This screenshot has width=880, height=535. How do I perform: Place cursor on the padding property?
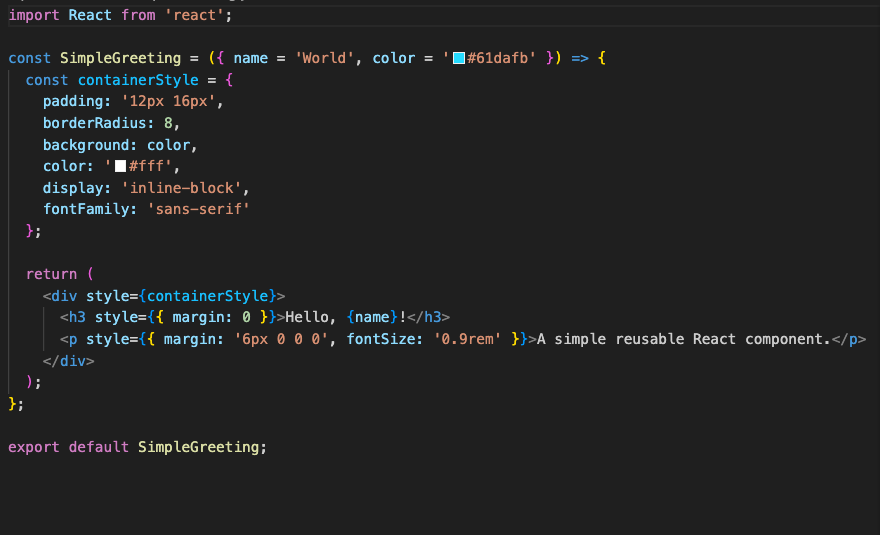tap(73, 102)
